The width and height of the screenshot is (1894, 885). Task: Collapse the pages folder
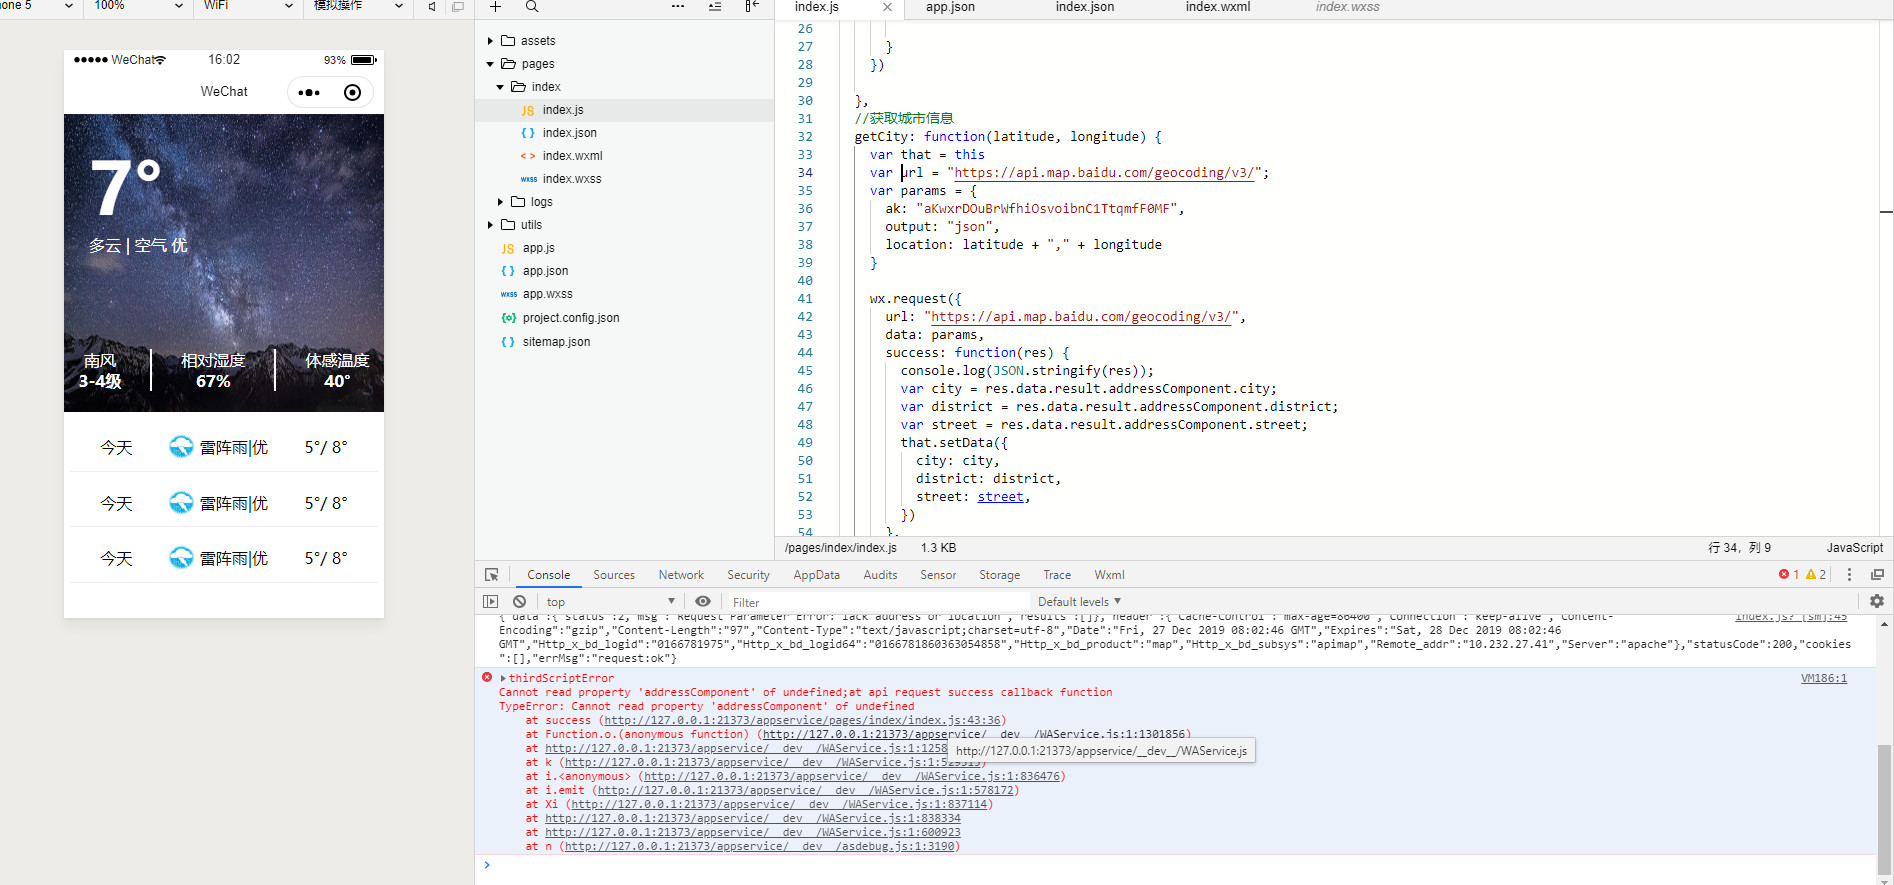pos(490,64)
